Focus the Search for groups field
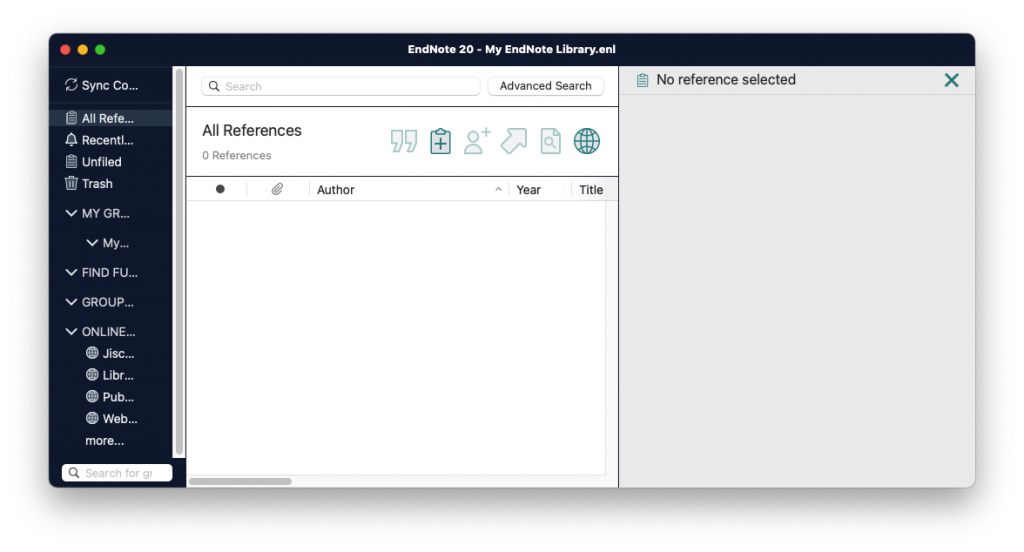1024x552 pixels. click(117, 472)
